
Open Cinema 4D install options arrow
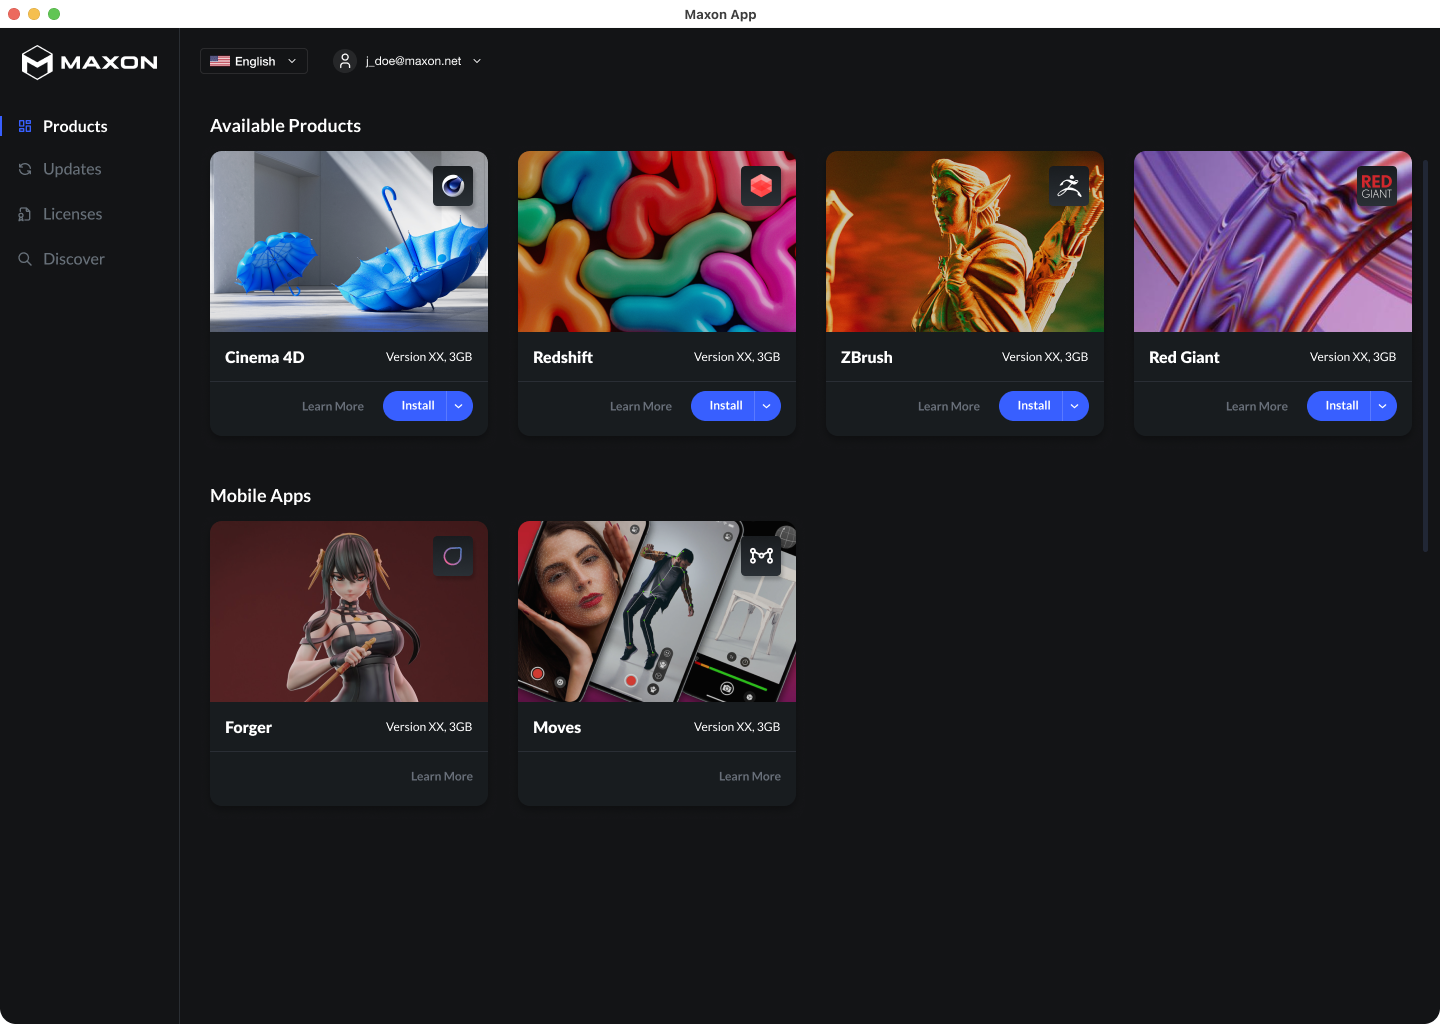point(459,406)
